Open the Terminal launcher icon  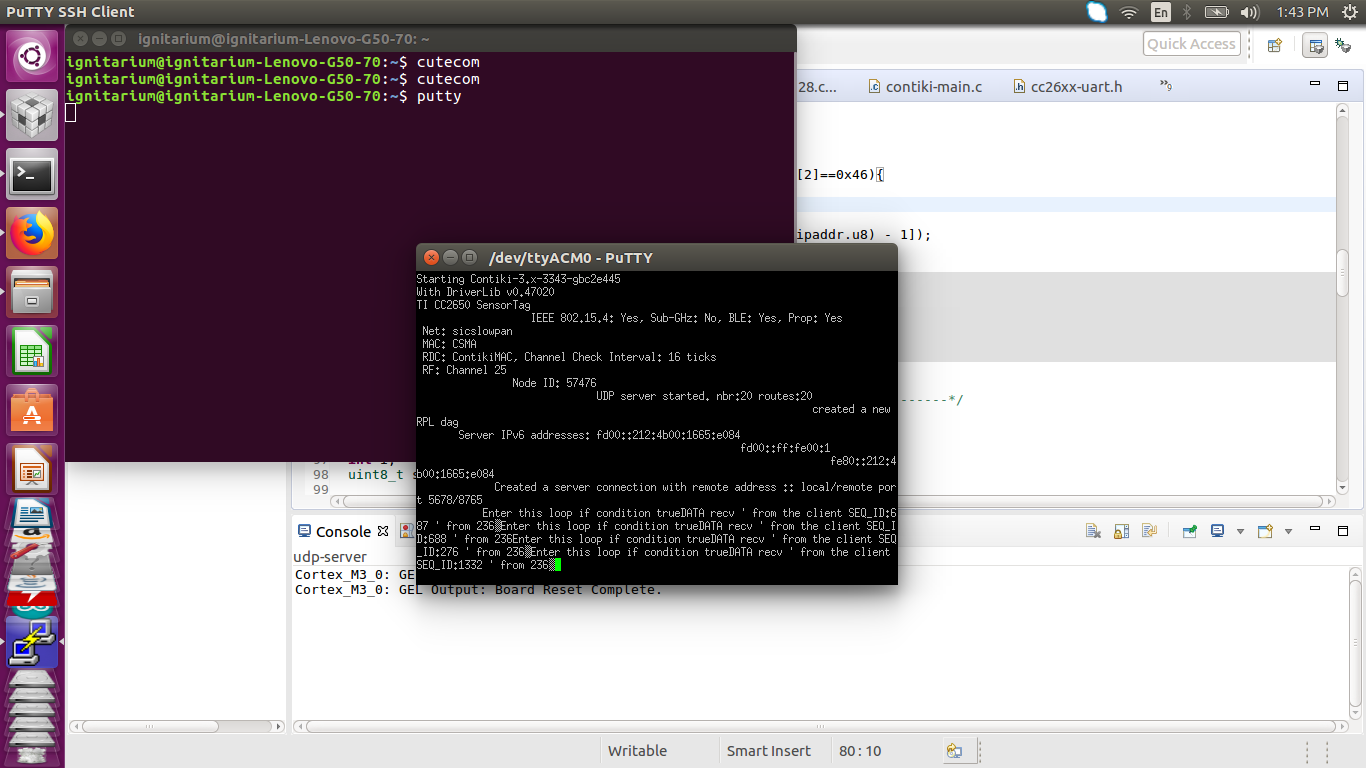32,175
